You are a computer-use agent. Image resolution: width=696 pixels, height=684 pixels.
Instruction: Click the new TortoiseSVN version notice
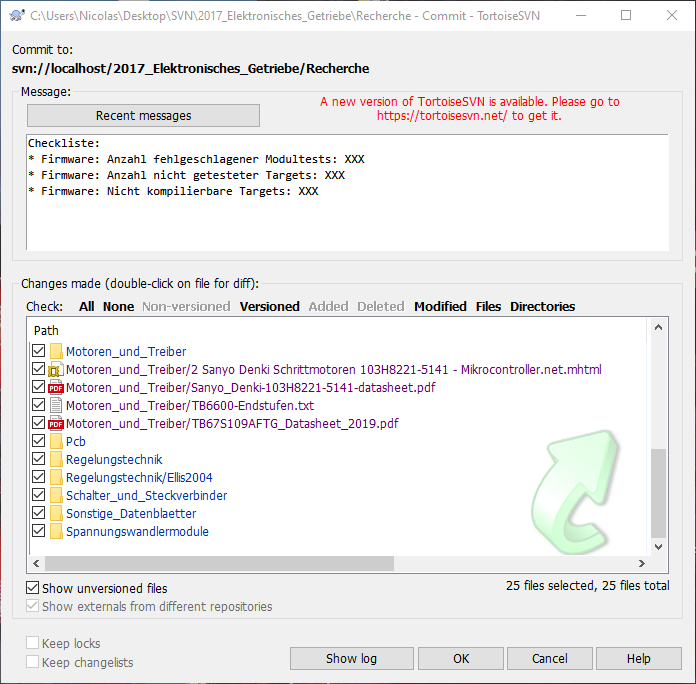coord(470,108)
